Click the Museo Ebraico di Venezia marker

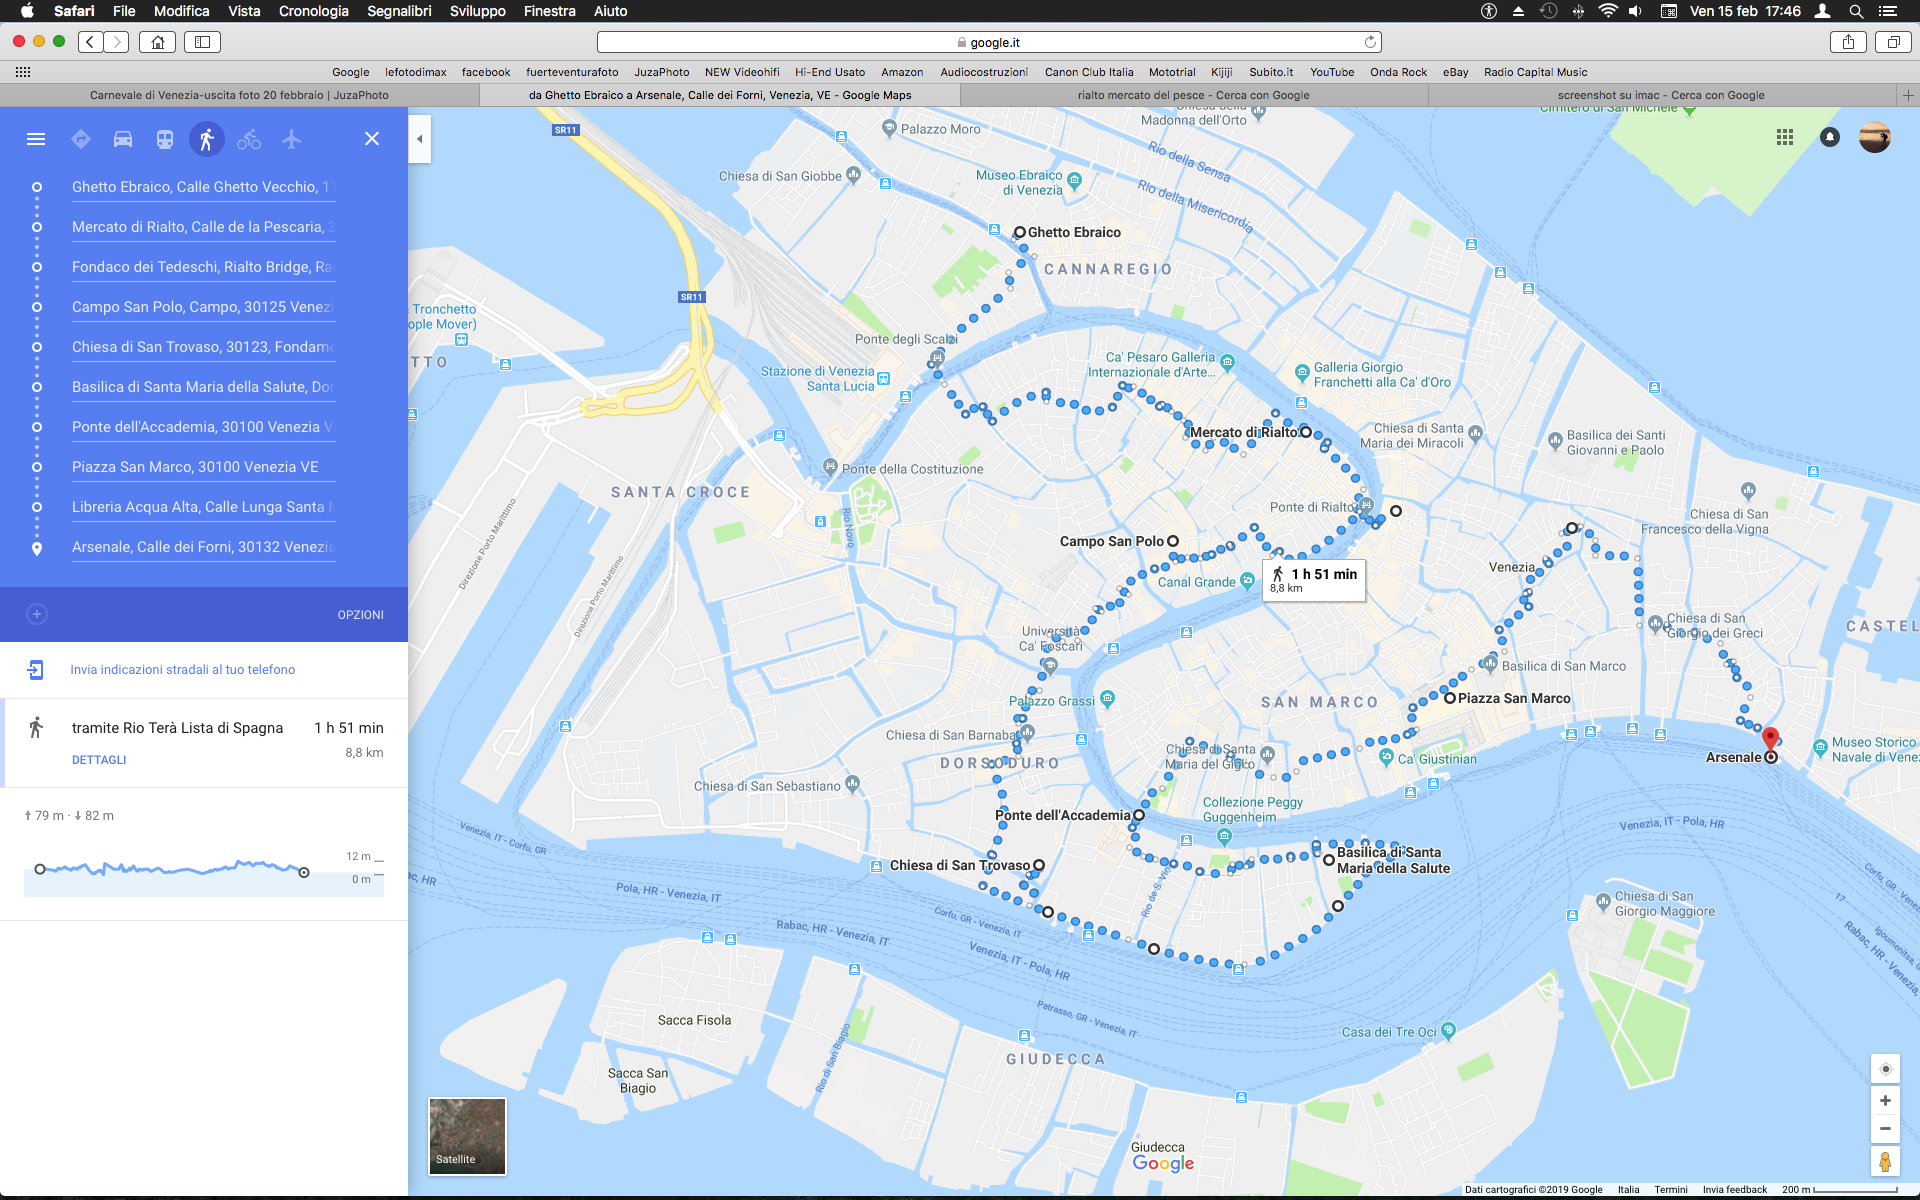(x=1075, y=180)
